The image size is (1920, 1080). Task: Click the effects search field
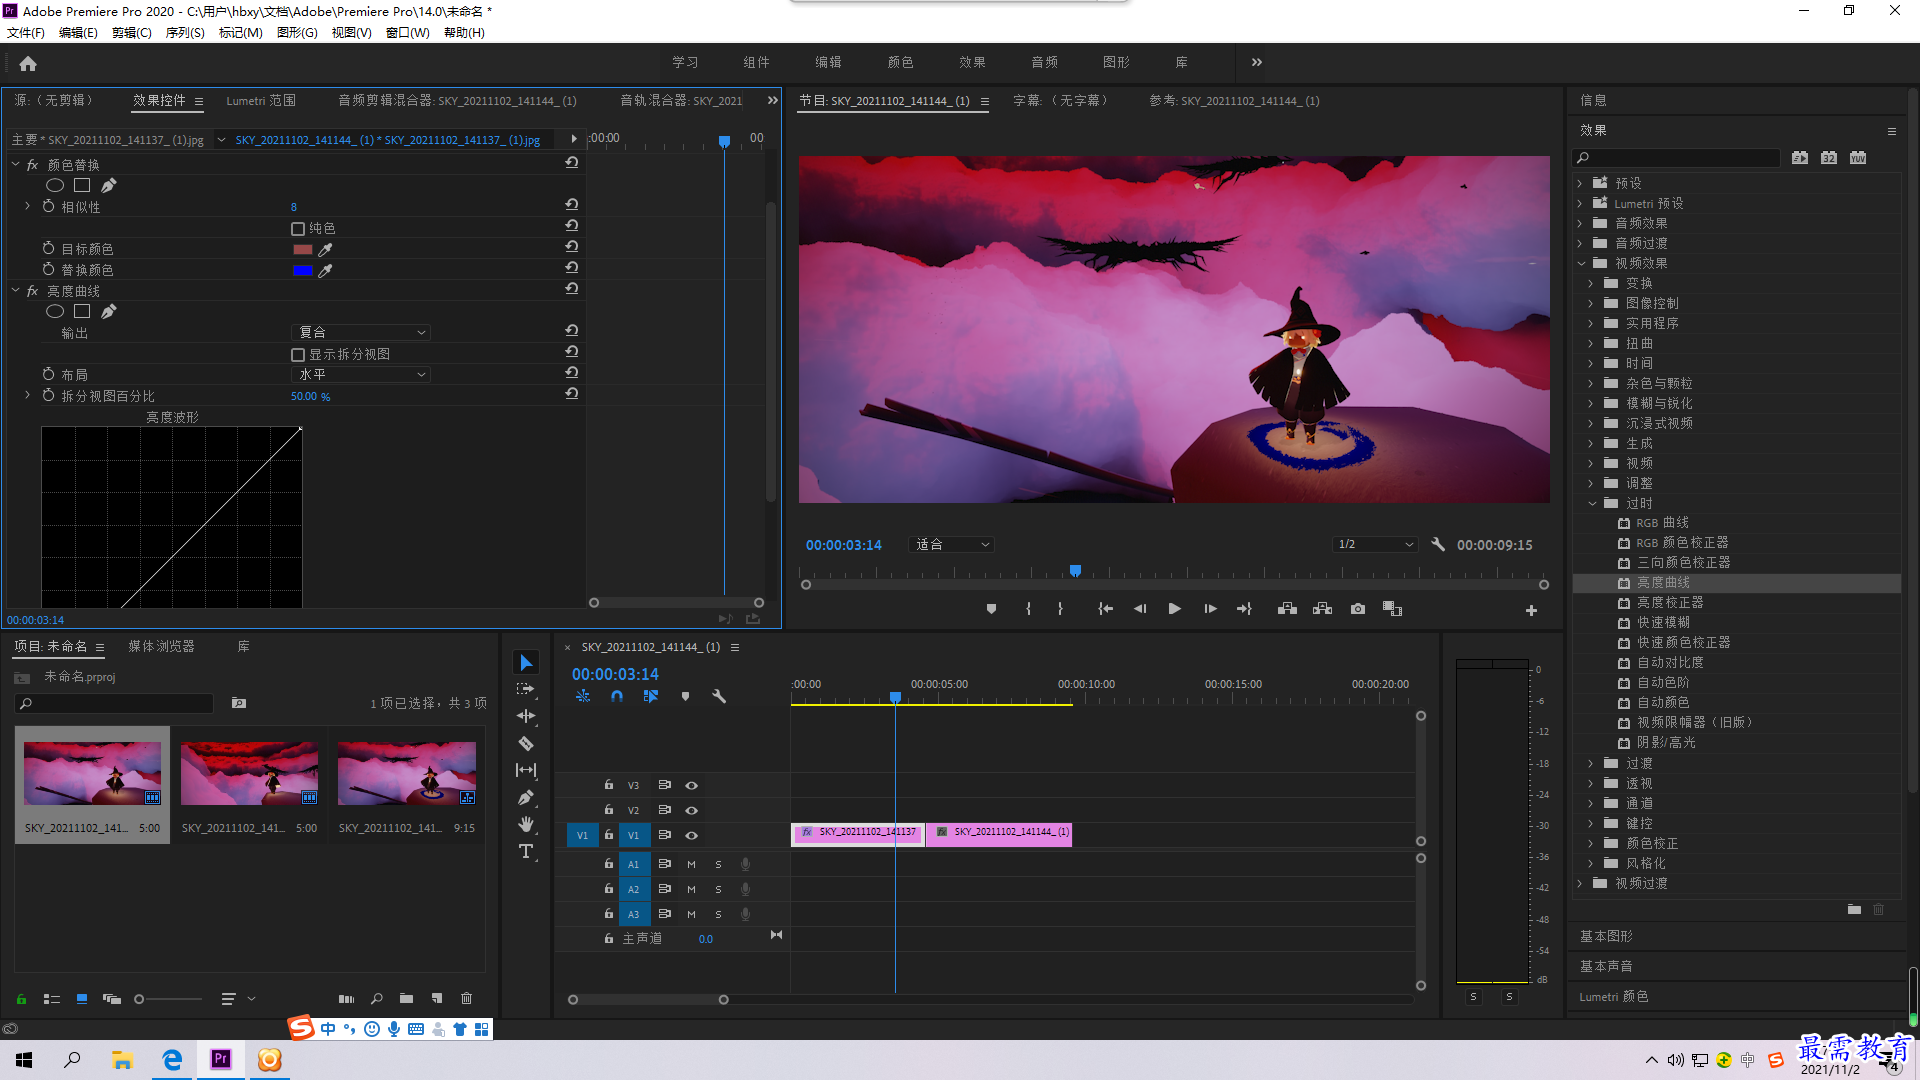(x=1677, y=158)
